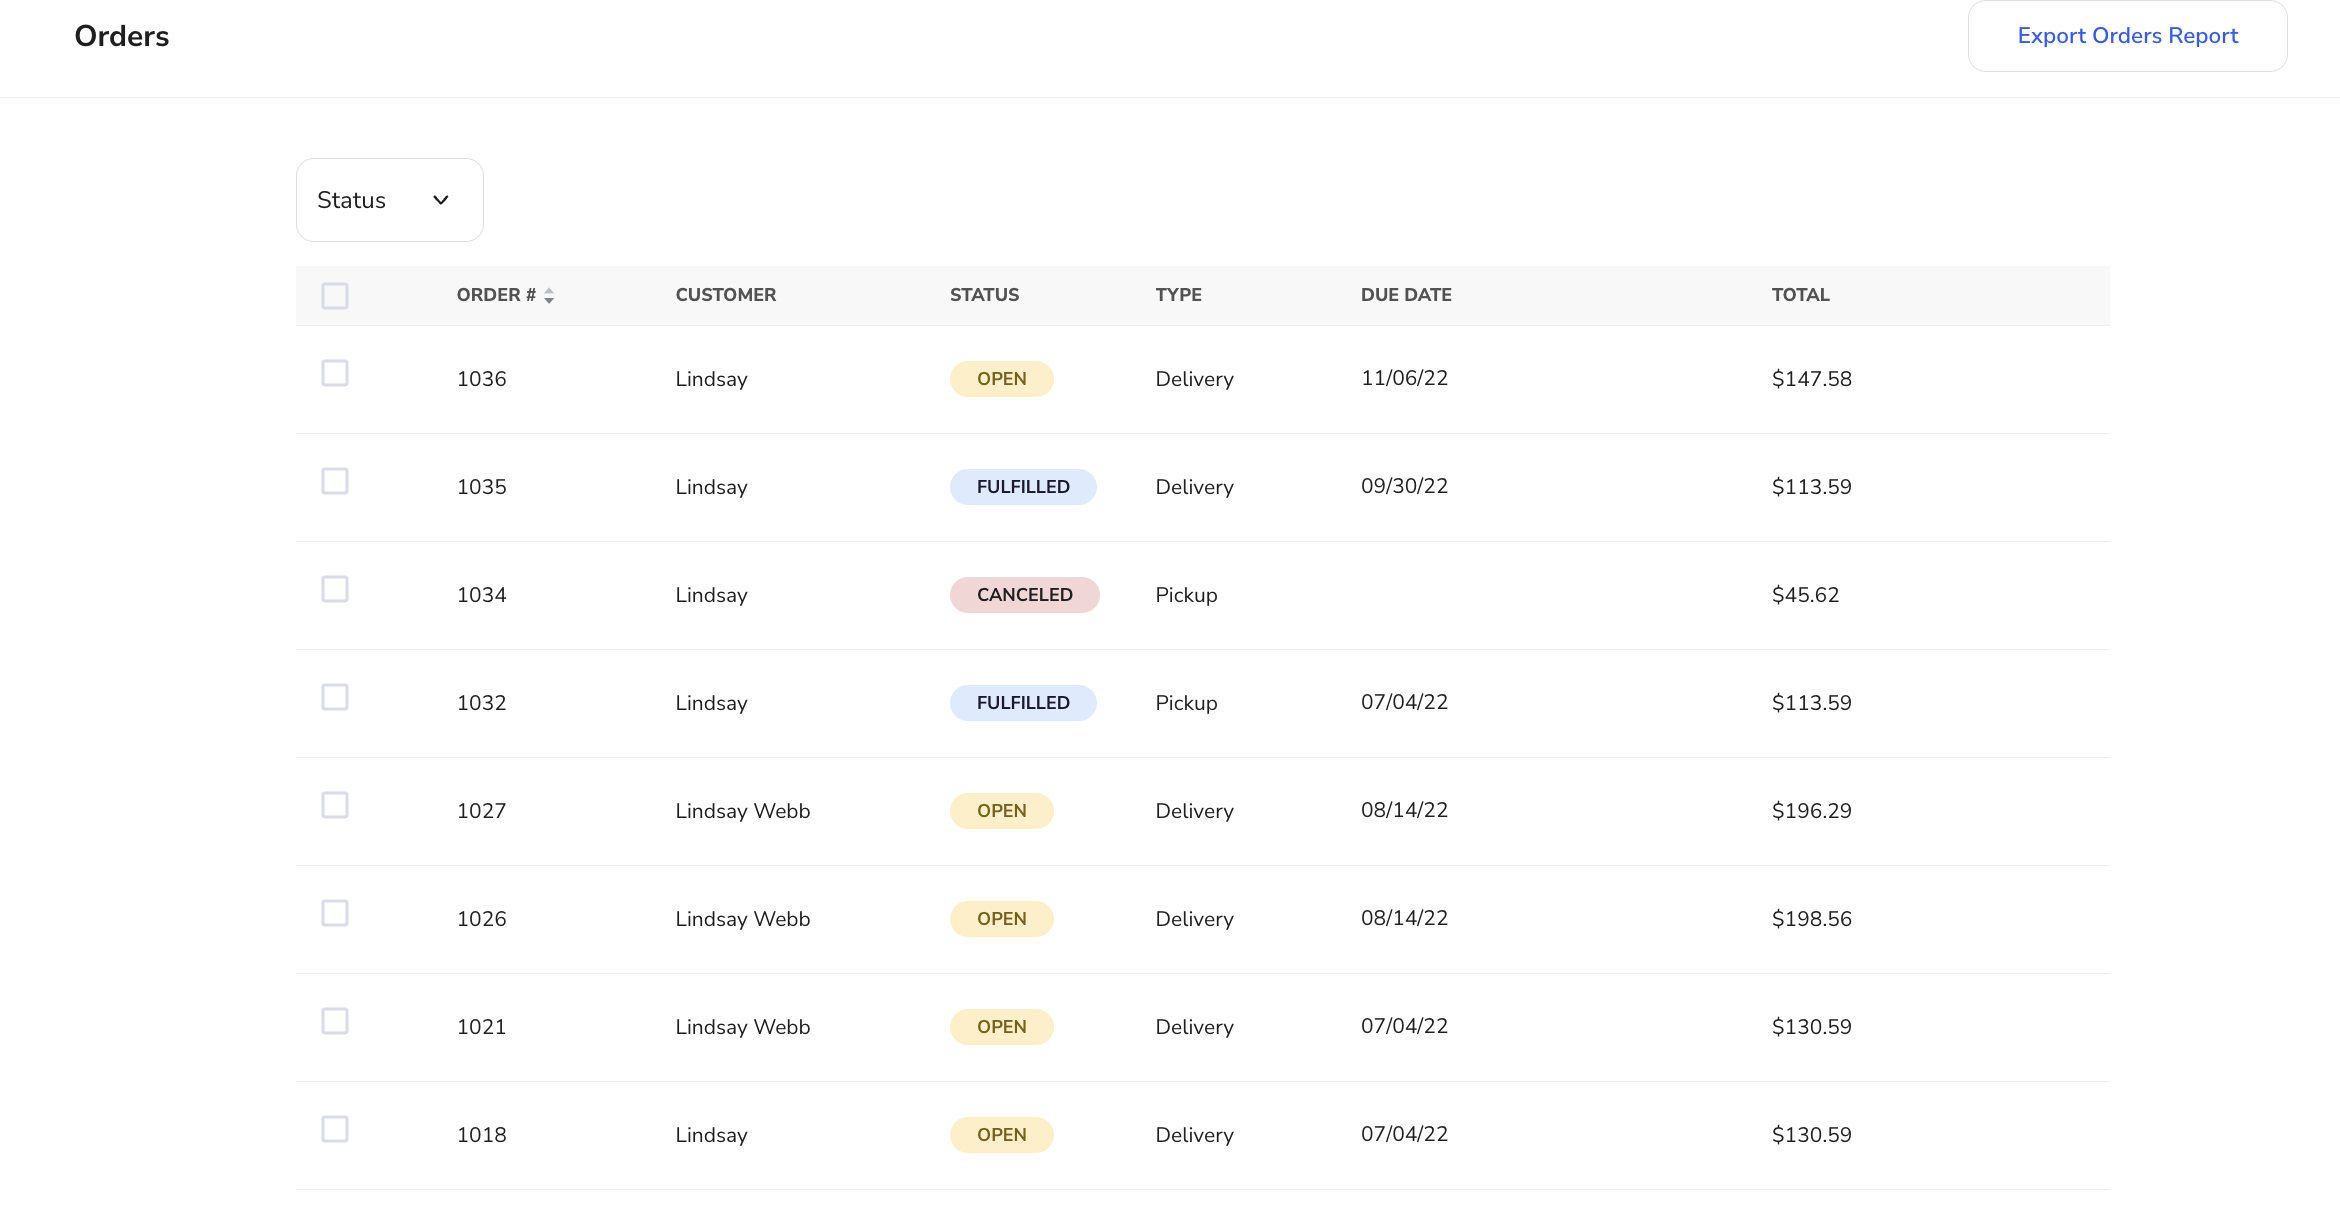
Task: Click the DUE DATE column header
Action: click(1405, 295)
